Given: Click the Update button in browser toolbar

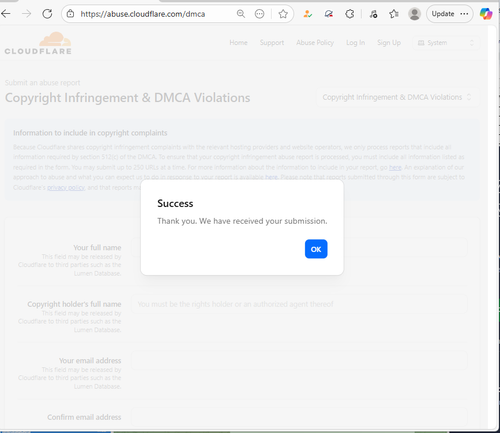Looking at the screenshot, I should click(450, 14).
